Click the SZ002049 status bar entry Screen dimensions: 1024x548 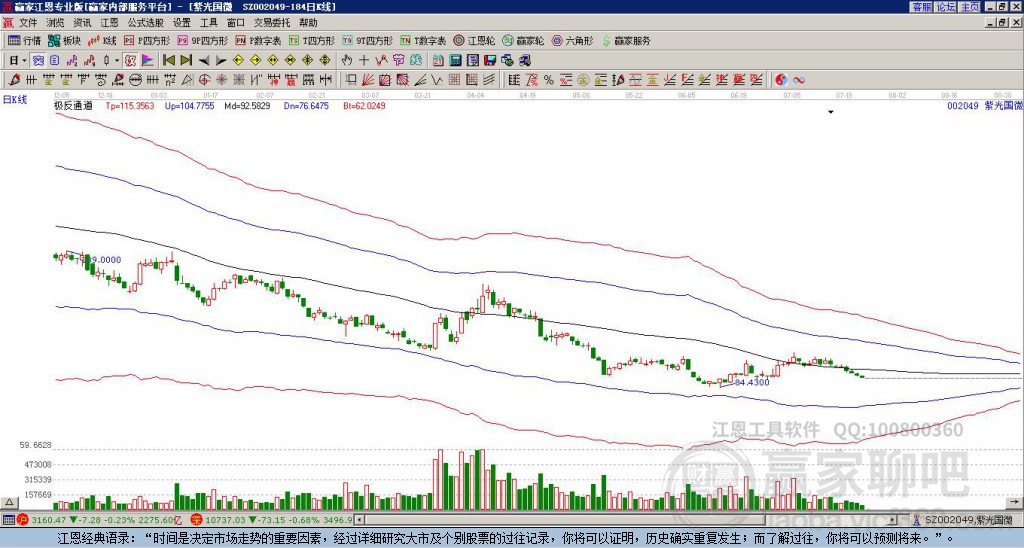967,521
